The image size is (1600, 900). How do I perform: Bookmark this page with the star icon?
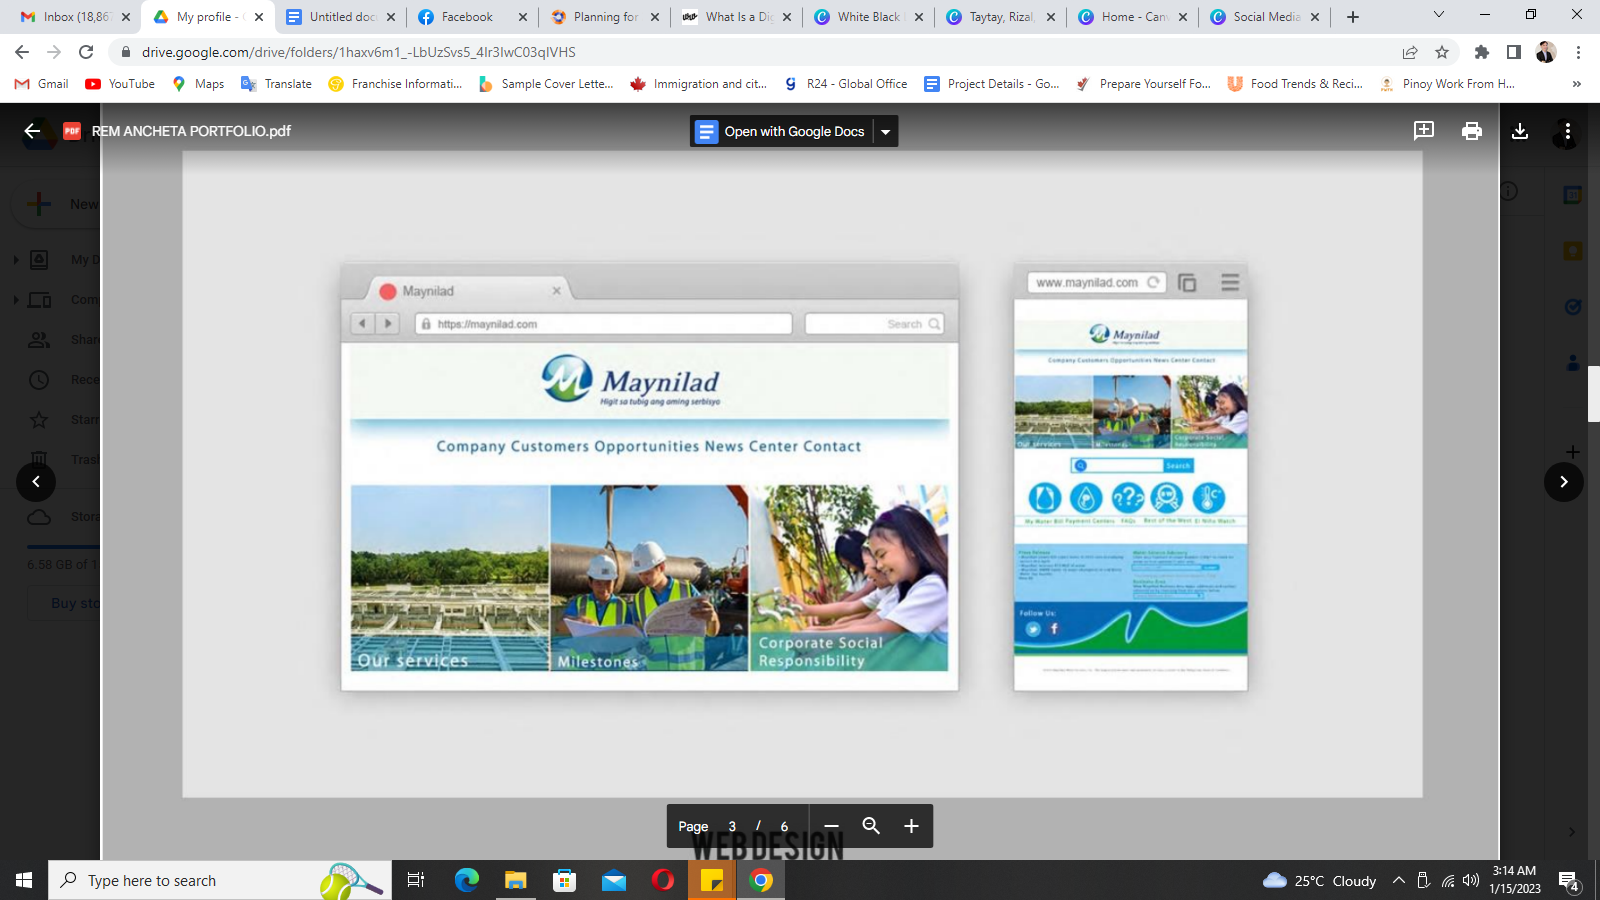(x=1442, y=52)
